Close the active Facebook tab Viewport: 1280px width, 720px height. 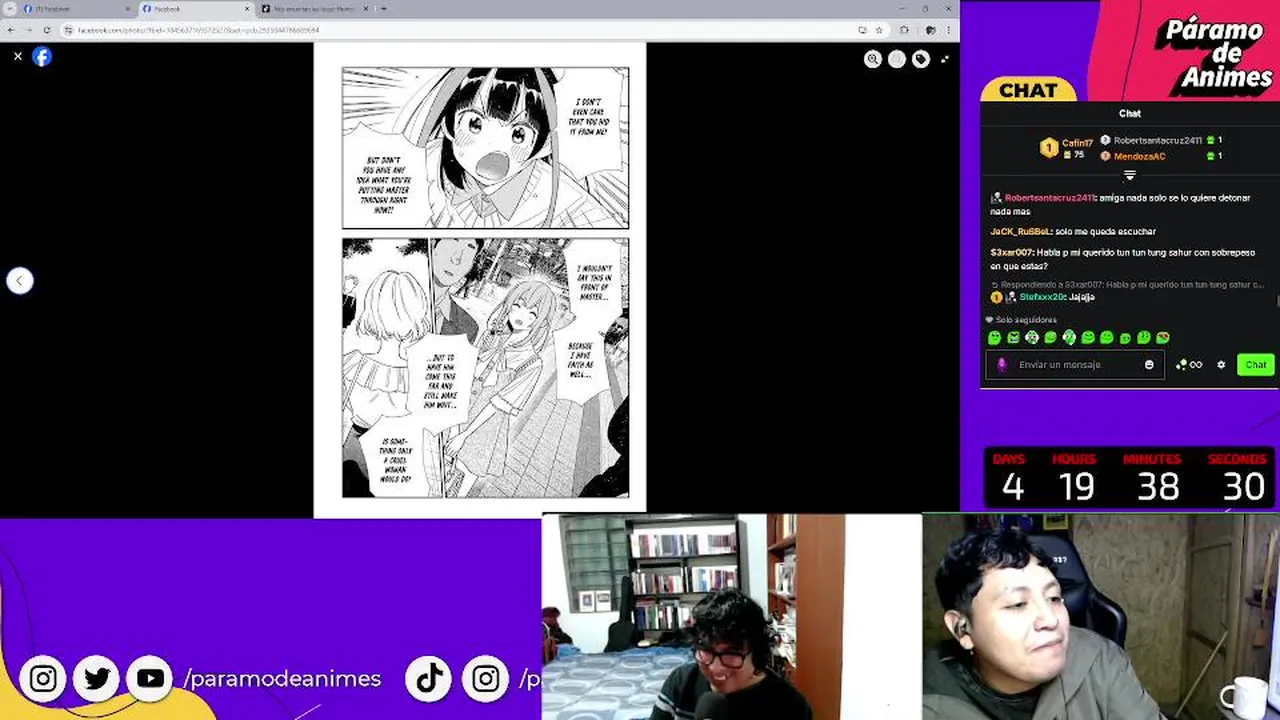pyautogui.click(x=247, y=8)
